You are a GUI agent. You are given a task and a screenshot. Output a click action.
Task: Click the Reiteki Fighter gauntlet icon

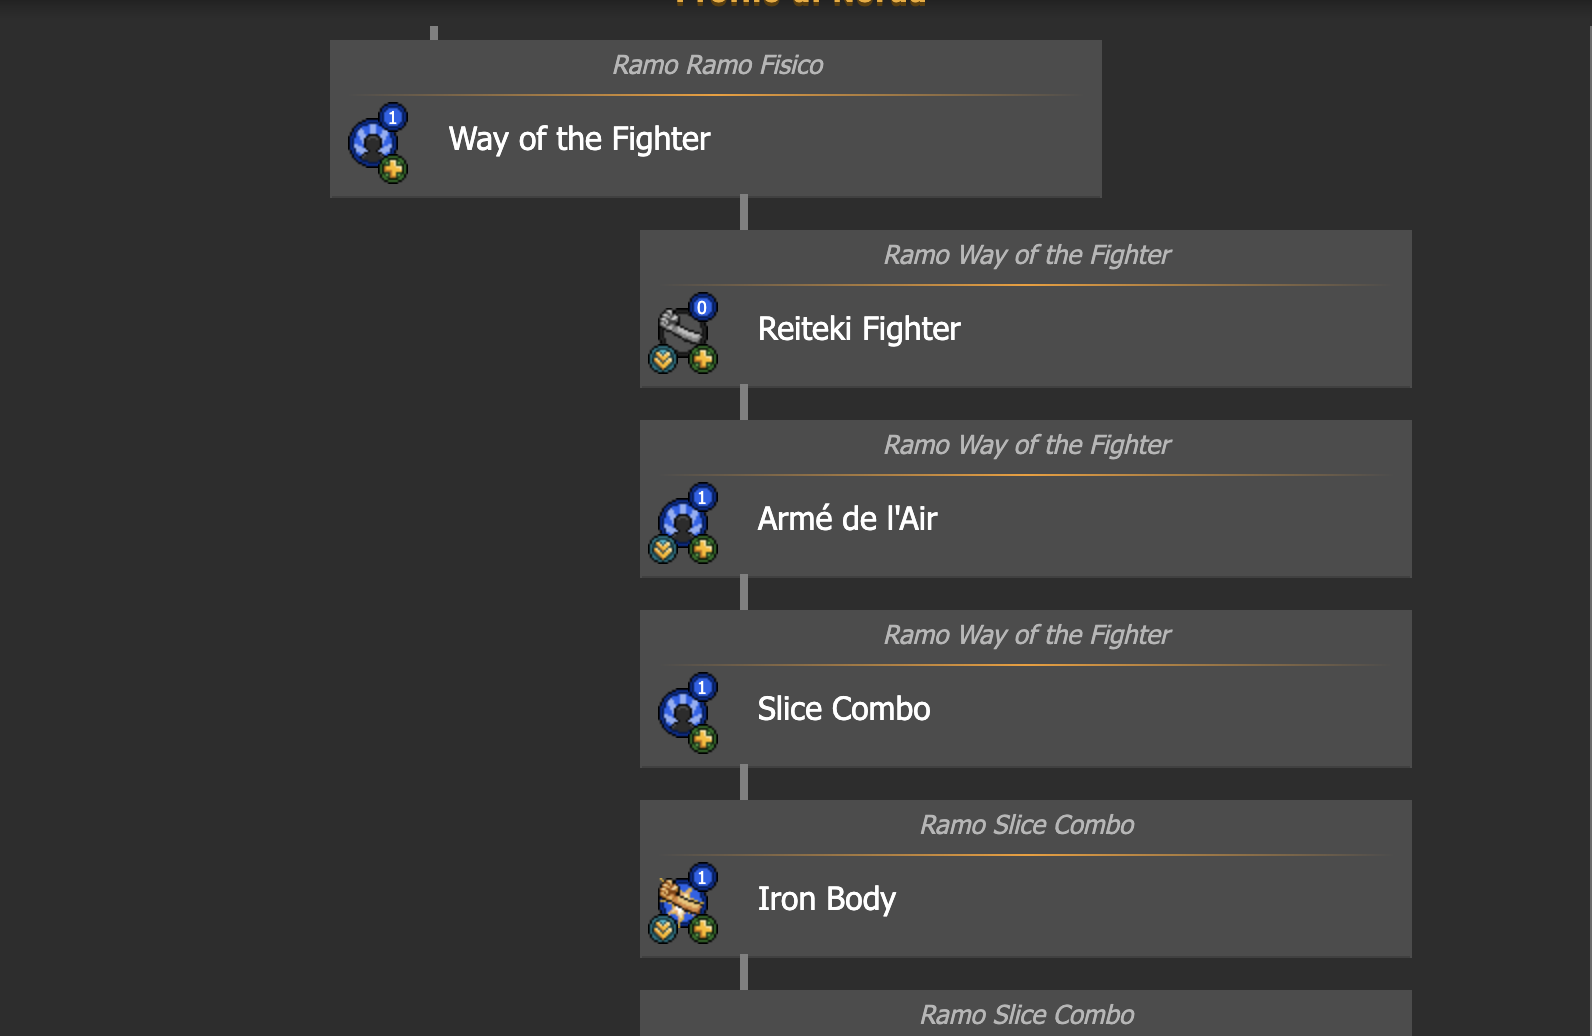click(x=683, y=330)
